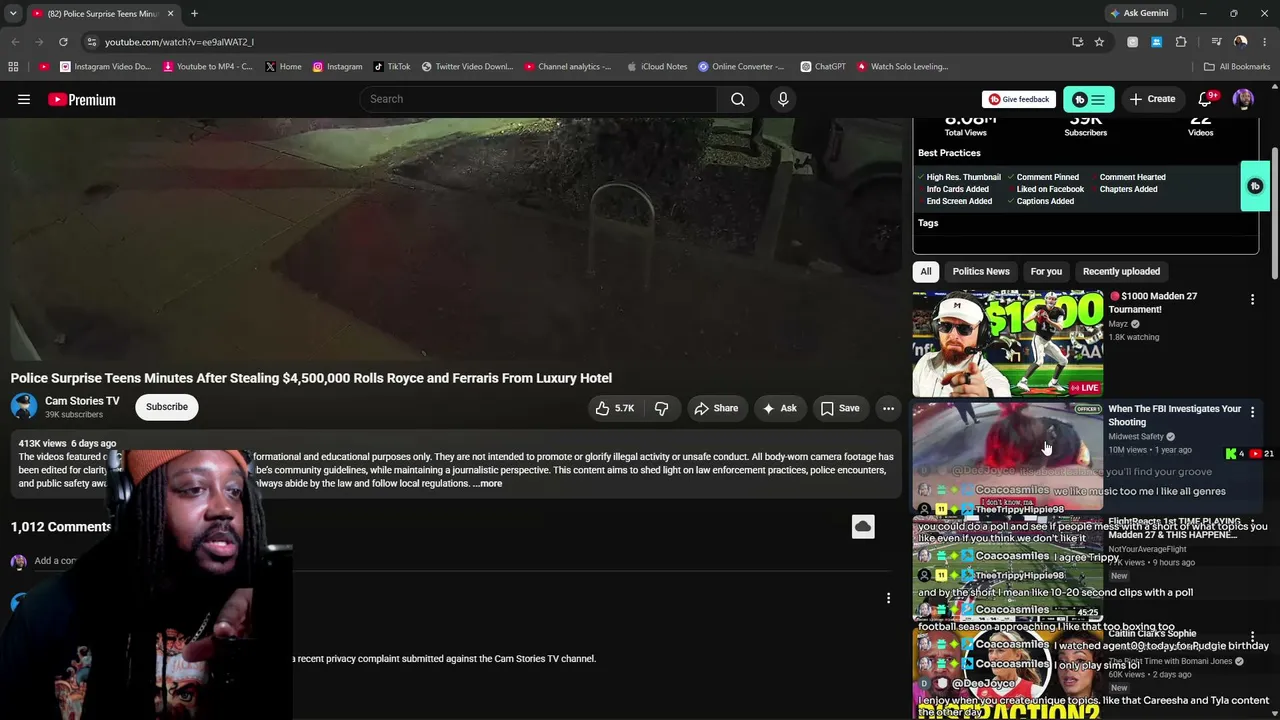Open the Cam Stories TV channel avatar
The height and width of the screenshot is (720, 1280).
click(24, 406)
